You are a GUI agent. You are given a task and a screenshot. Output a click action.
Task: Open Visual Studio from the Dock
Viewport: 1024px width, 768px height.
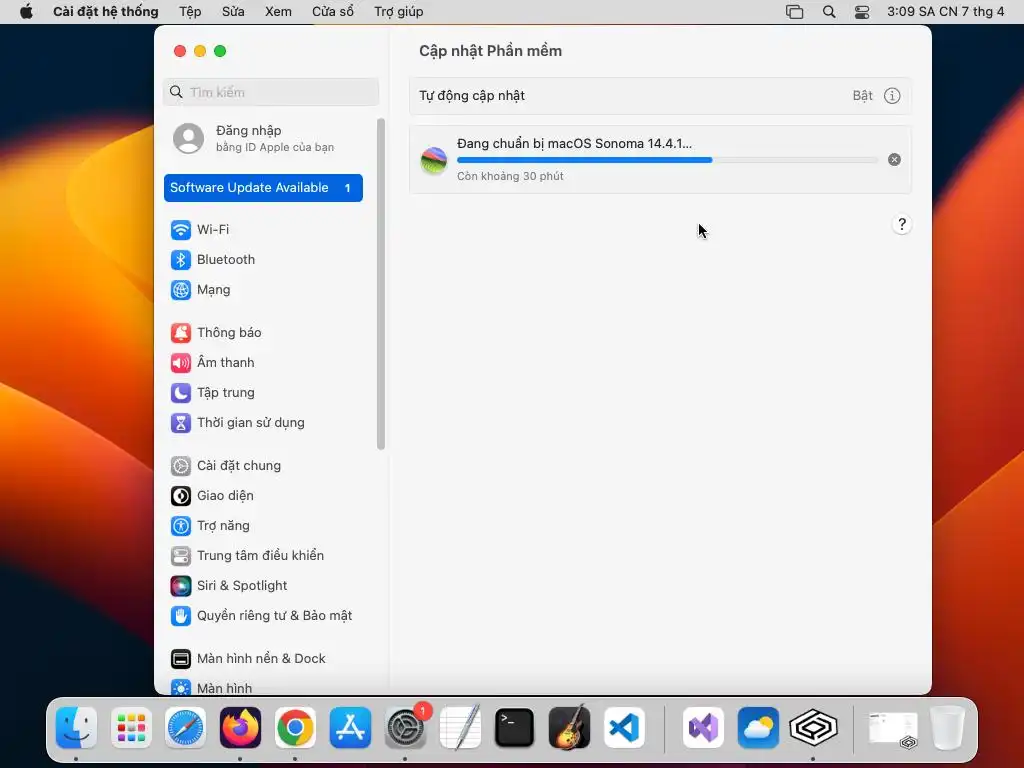coord(703,728)
